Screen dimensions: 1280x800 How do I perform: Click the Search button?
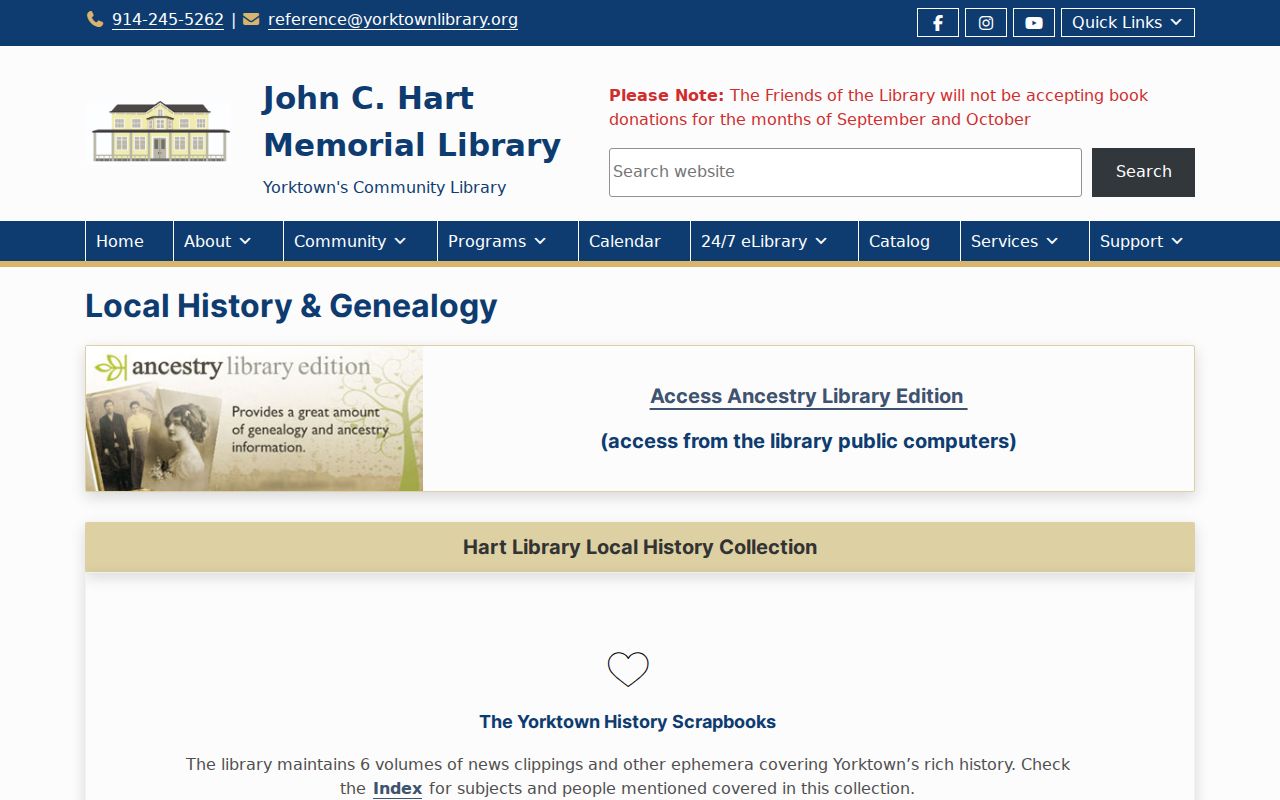(1143, 172)
